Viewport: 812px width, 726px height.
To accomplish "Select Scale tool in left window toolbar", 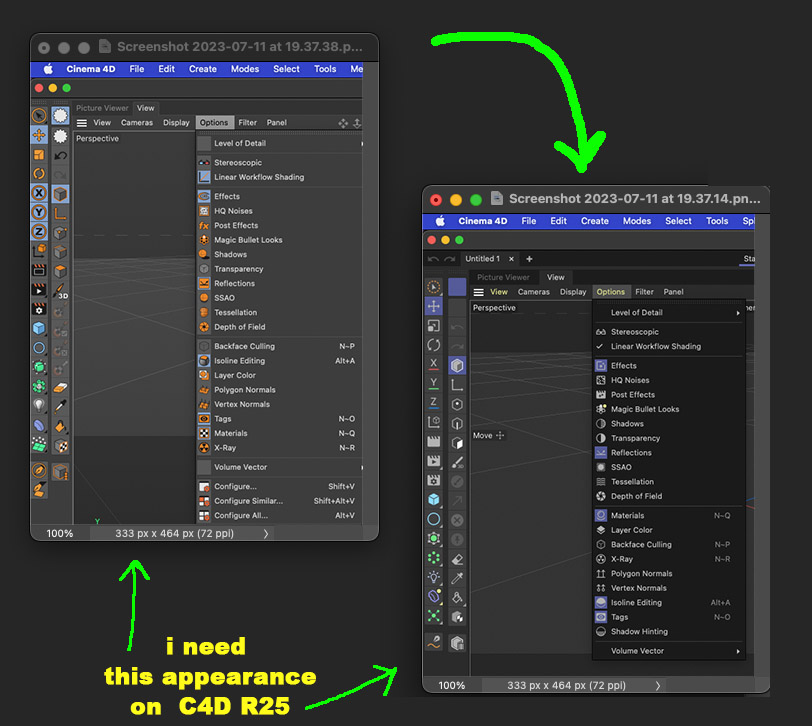I will [39, 154].
